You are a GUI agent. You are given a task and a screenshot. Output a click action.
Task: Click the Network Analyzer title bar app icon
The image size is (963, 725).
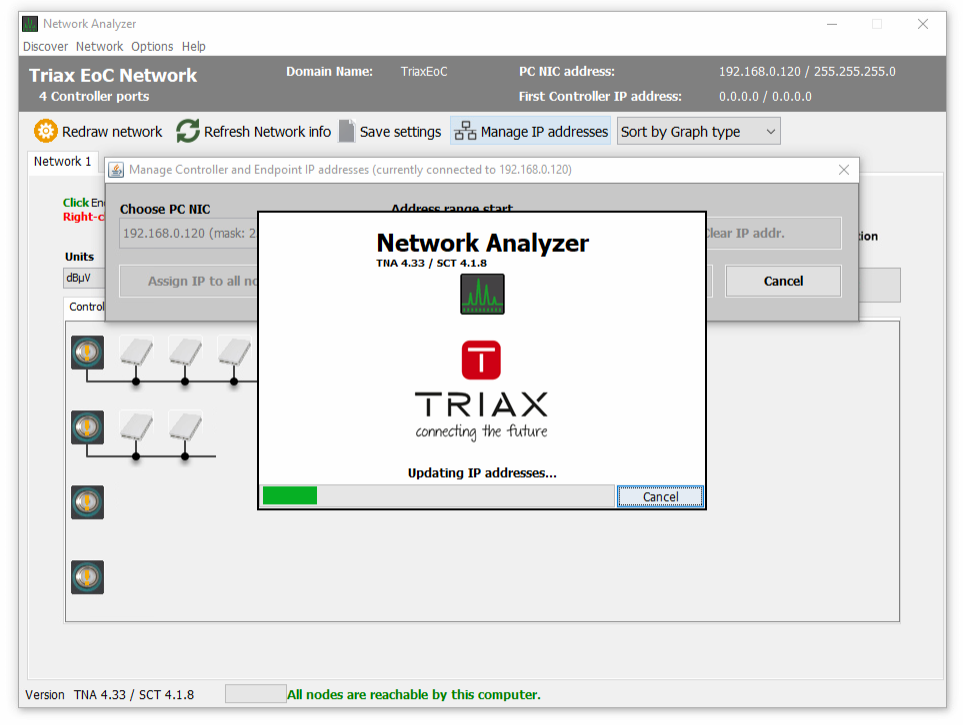30,24
